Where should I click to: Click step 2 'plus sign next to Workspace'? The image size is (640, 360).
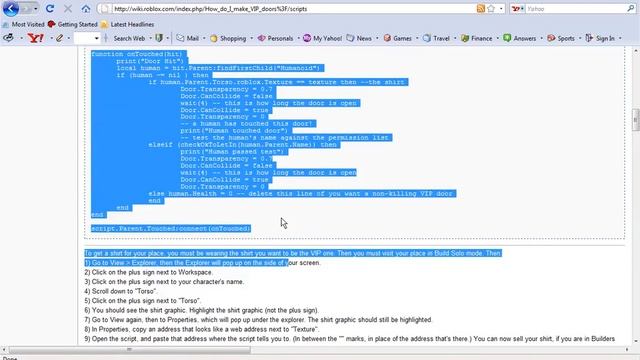[x=149, y=272]
